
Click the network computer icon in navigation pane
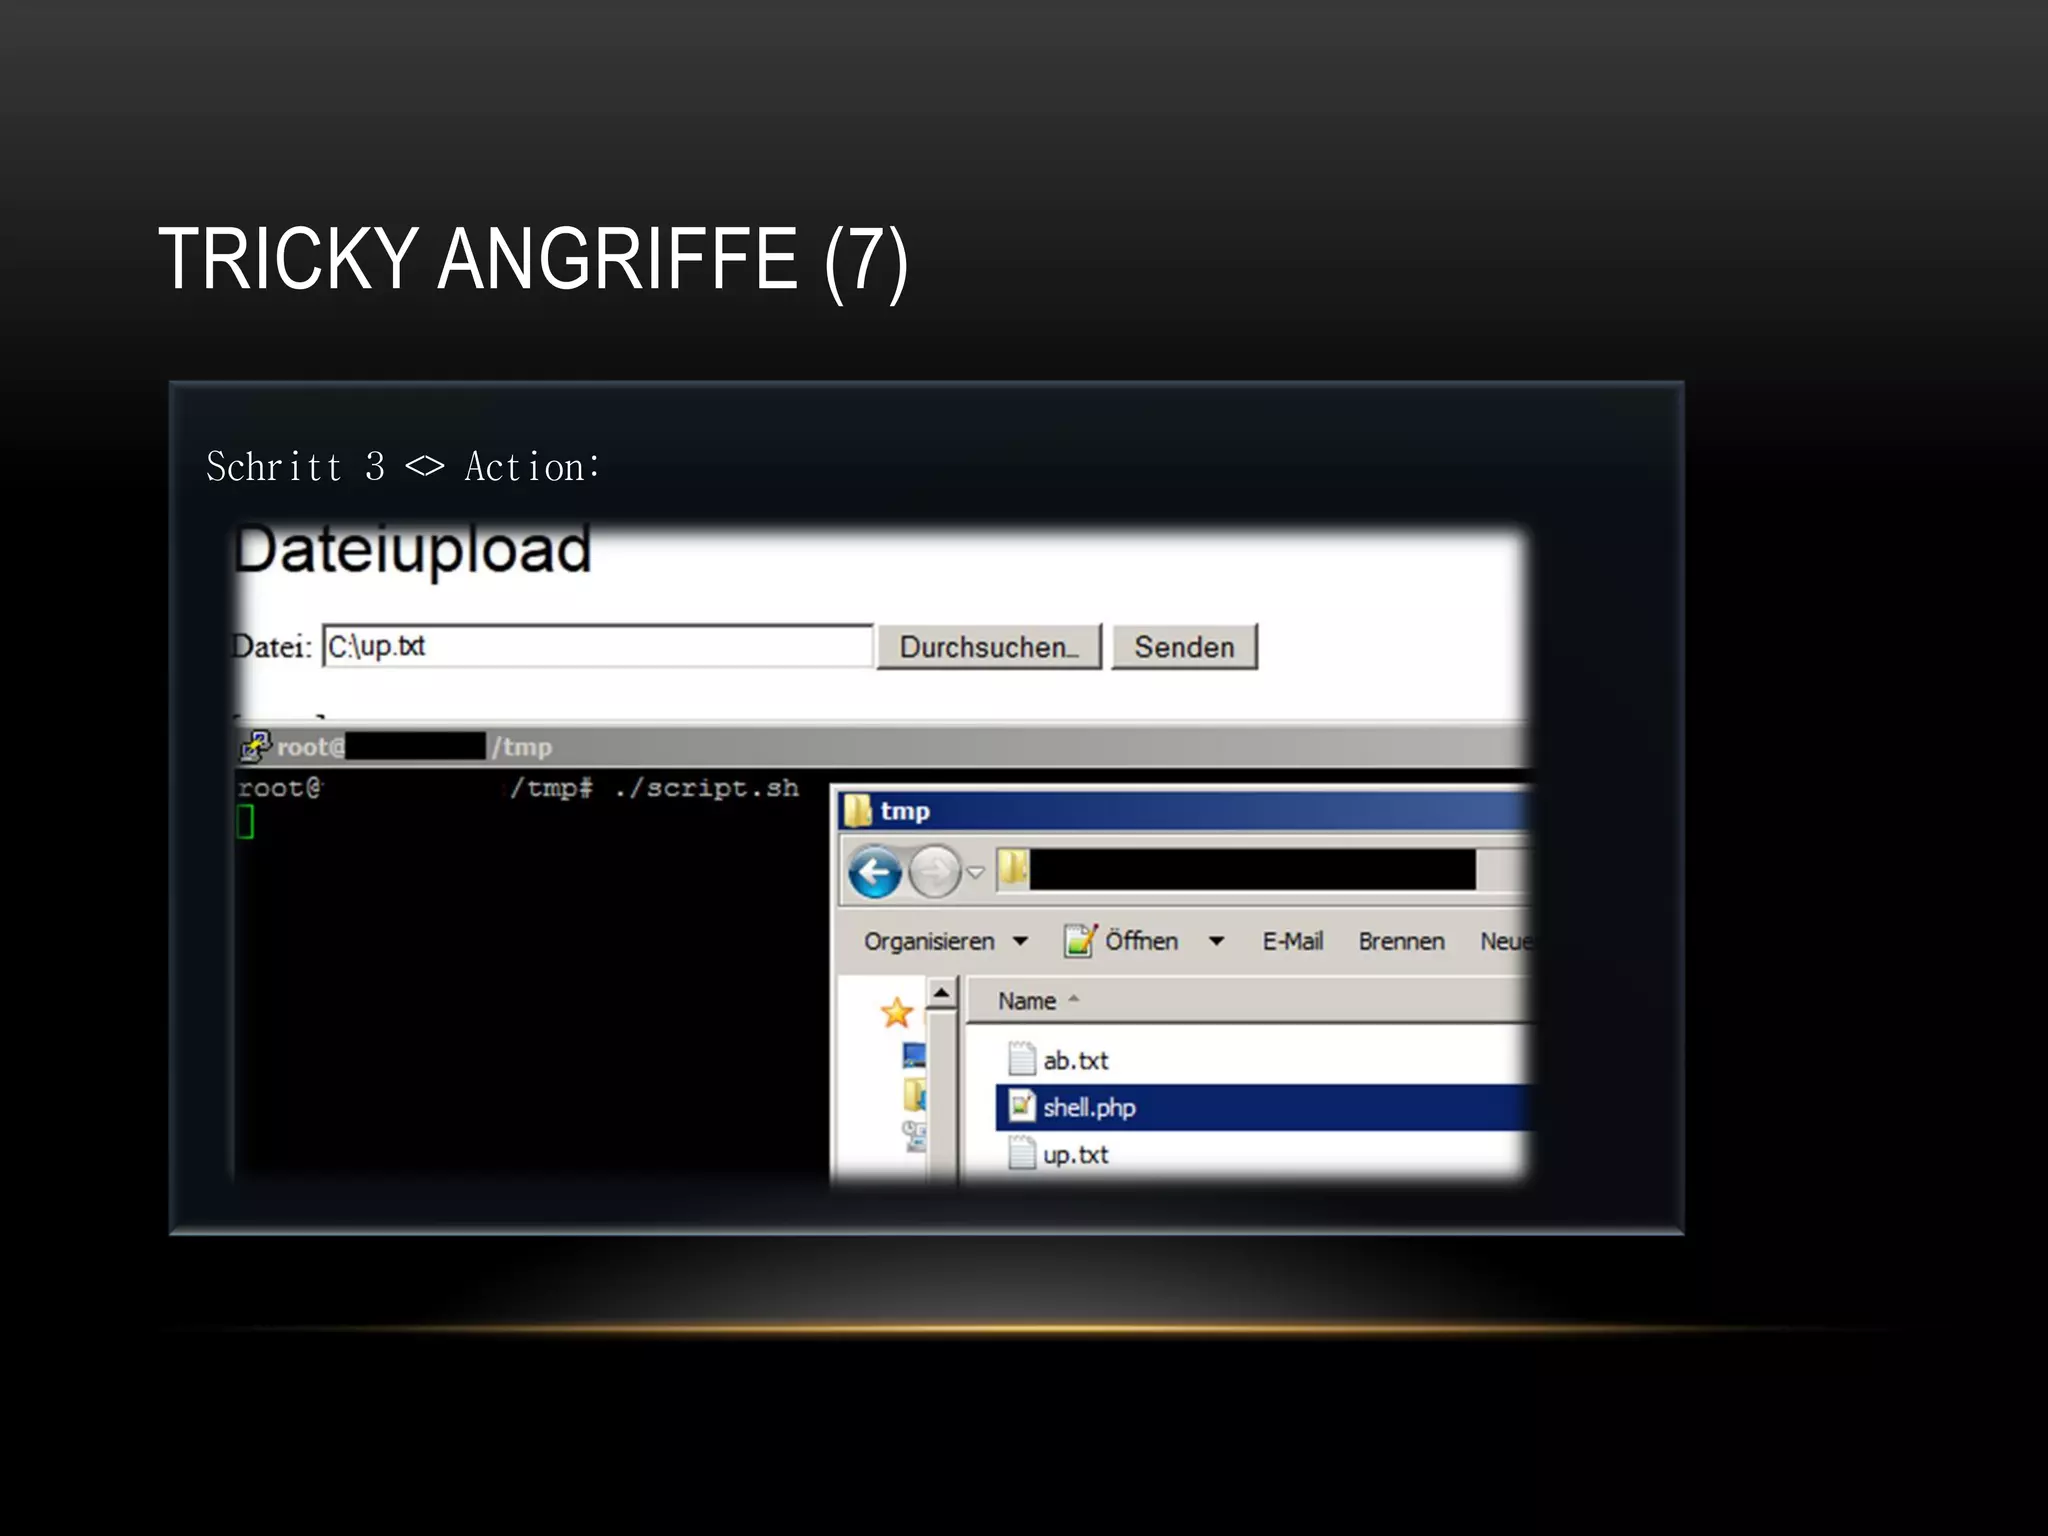[x=914, y=1136]
